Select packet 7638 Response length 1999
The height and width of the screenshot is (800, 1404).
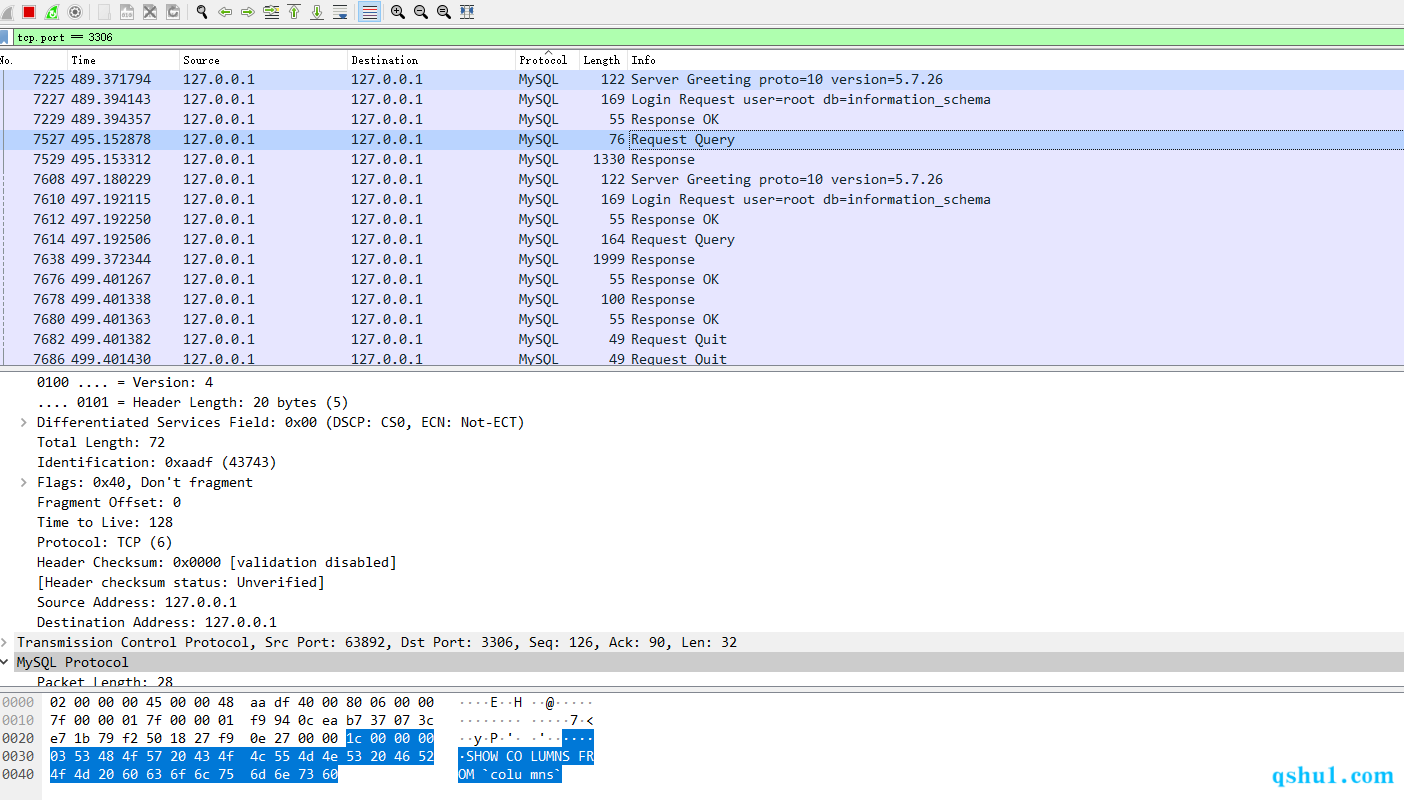click(702, 259)
